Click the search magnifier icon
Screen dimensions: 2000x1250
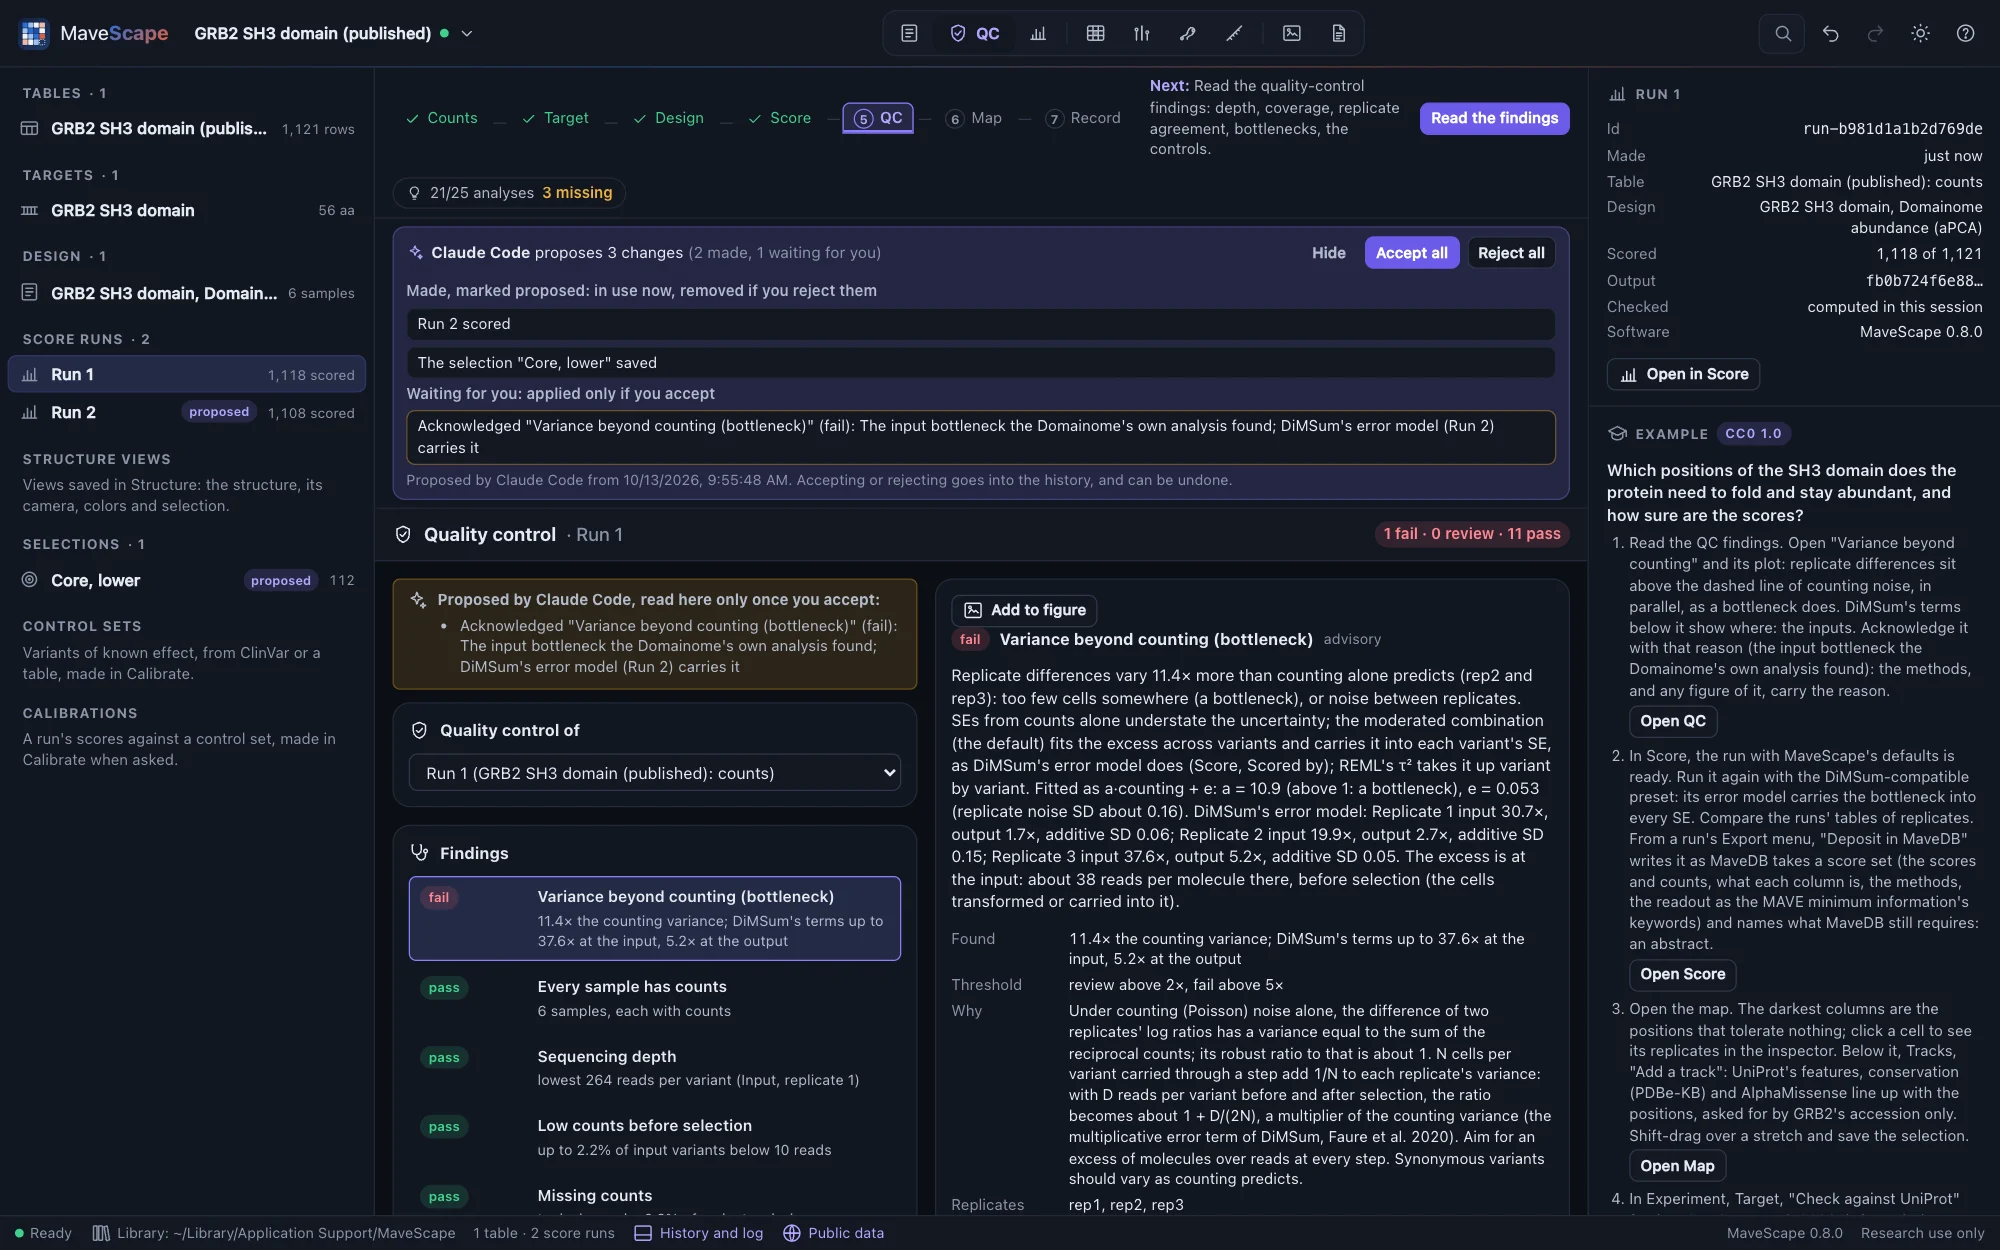pos(1782,33)
